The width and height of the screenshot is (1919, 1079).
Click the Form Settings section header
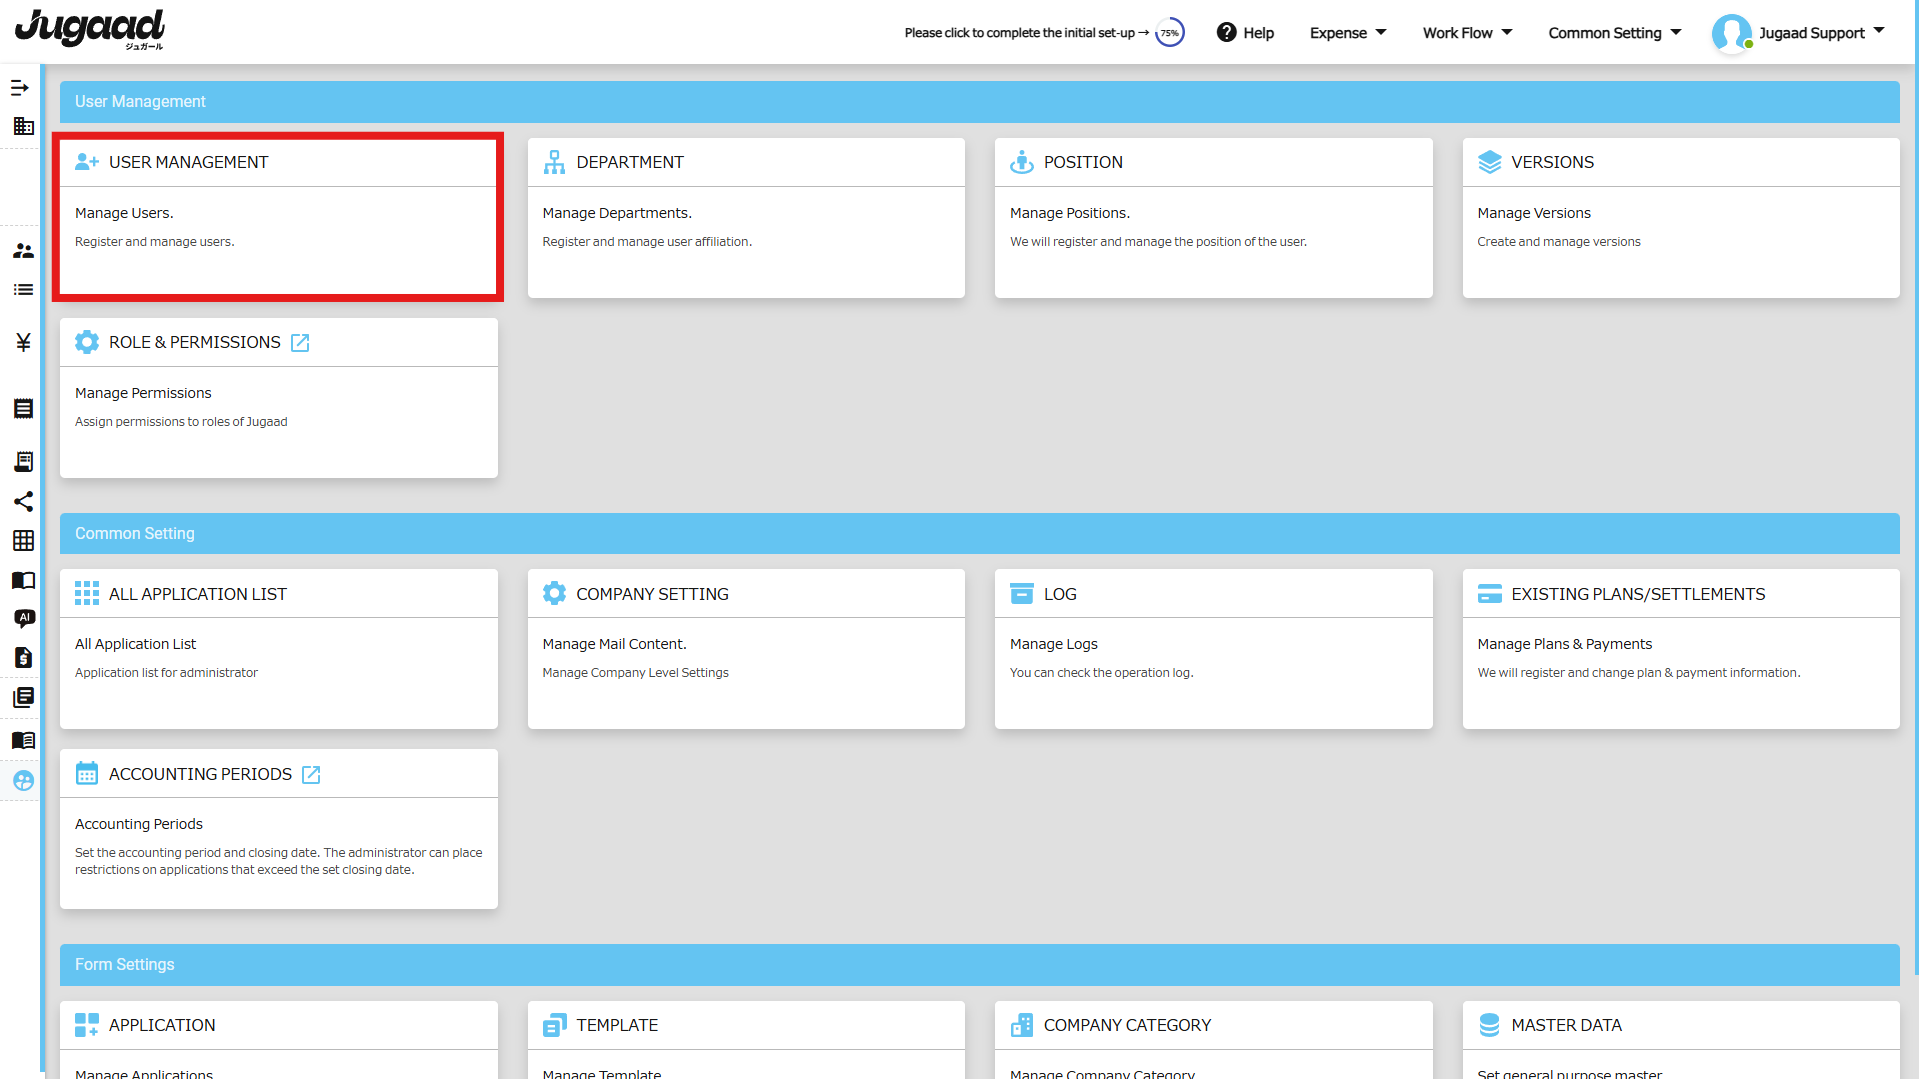point(979,965)
